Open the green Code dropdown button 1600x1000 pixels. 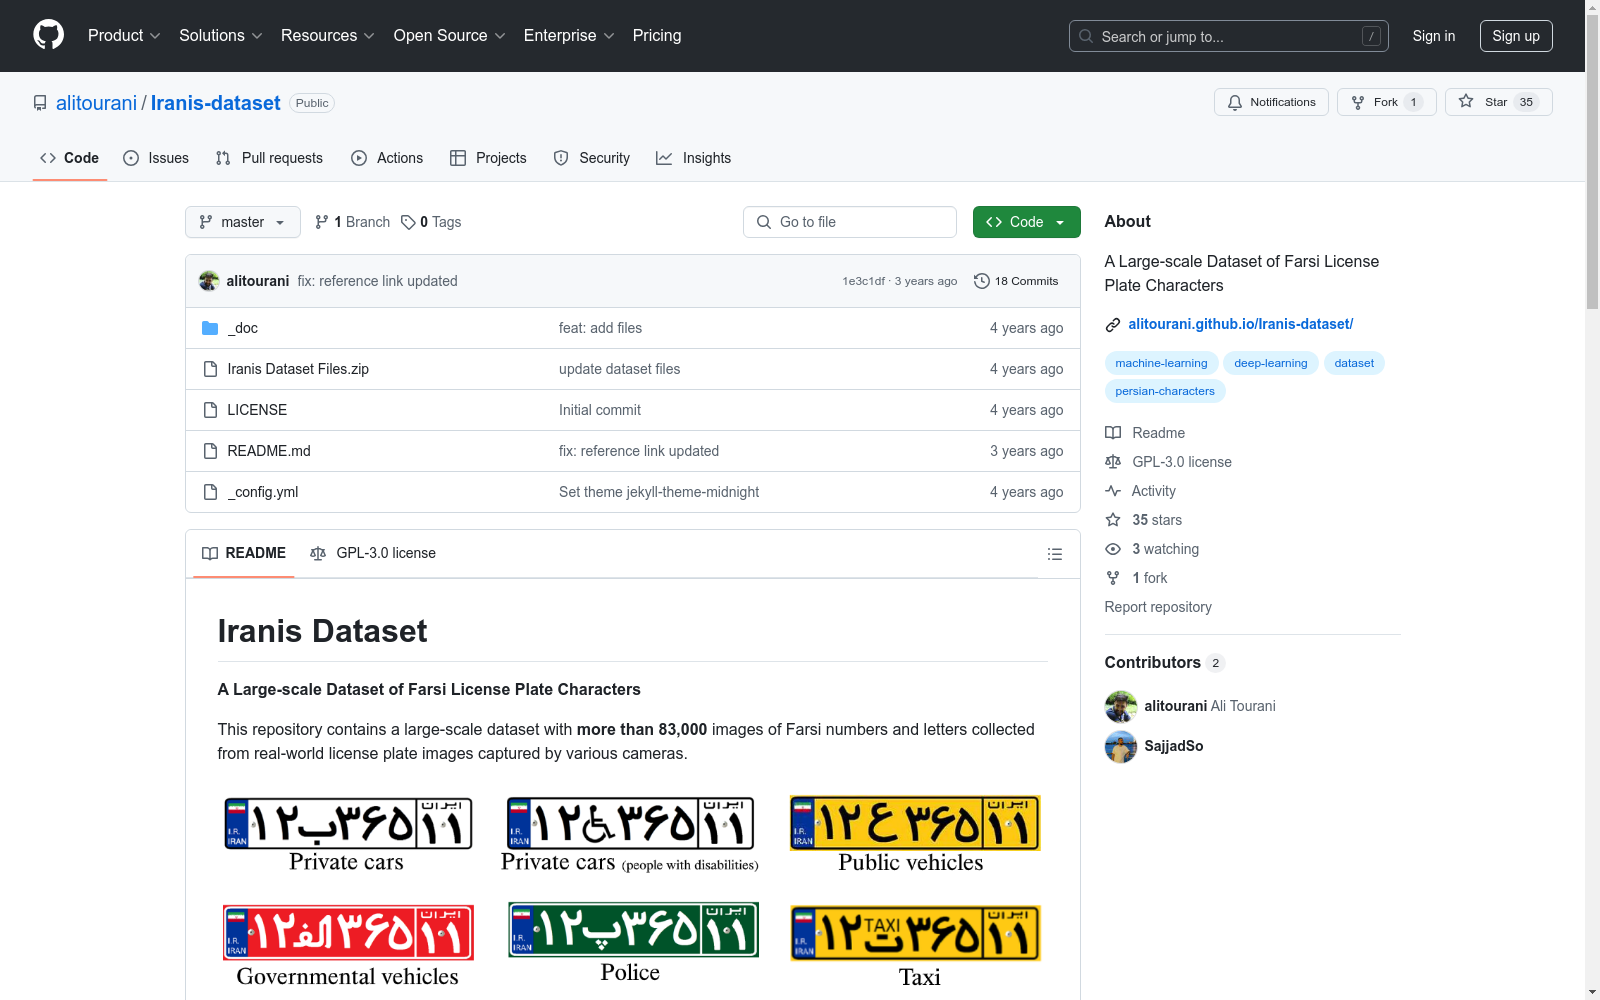(1026, 222)
